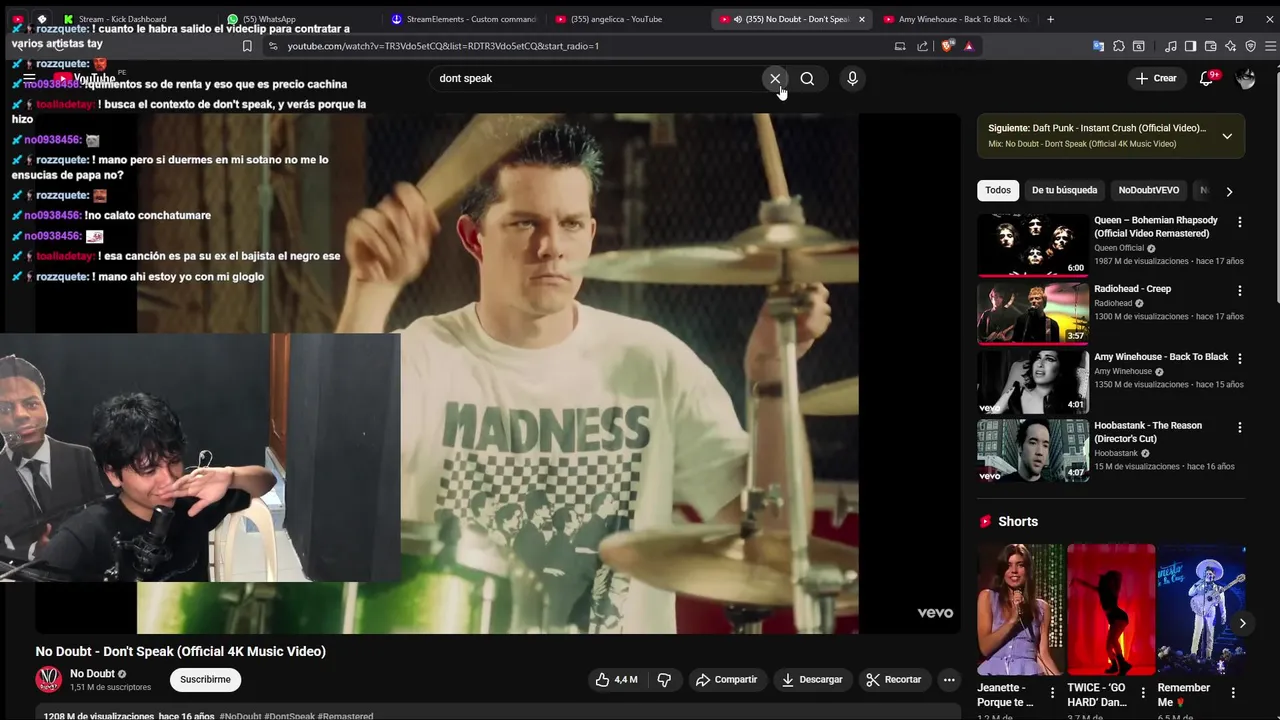Open options menu for Back To Black video

click(x=1240, y=358)
